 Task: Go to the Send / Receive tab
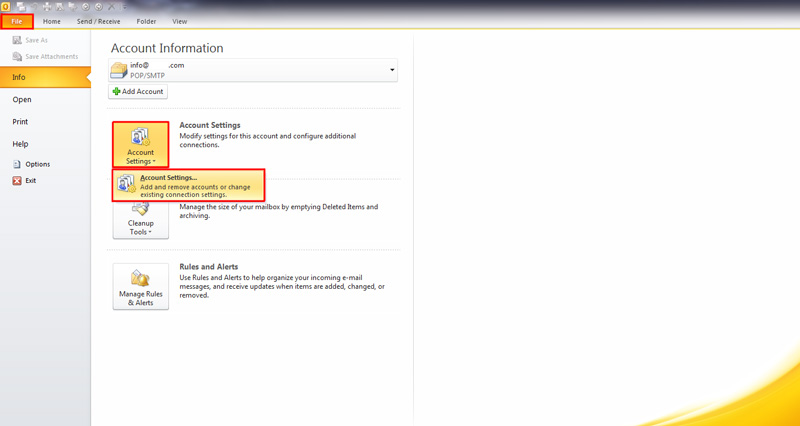99,21
